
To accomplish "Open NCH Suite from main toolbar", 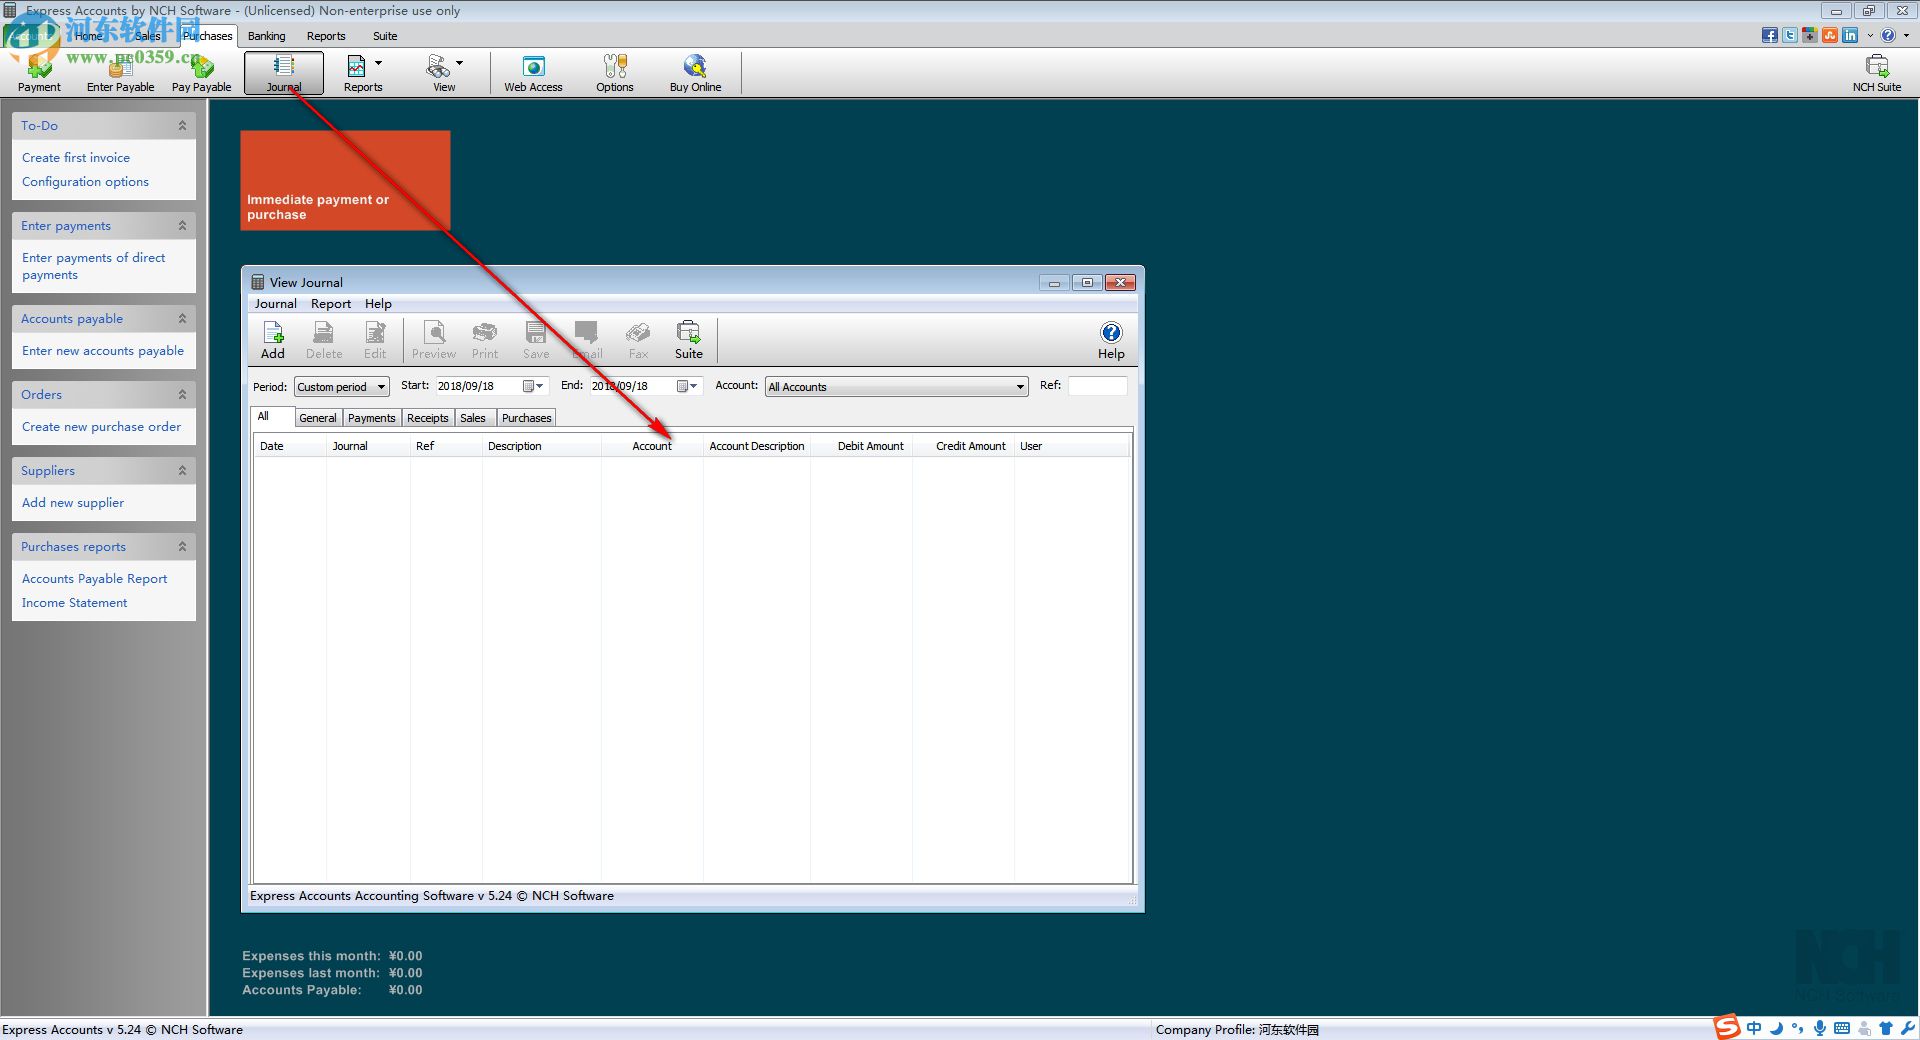I will pyautogui.click(x=1877, y=73).
